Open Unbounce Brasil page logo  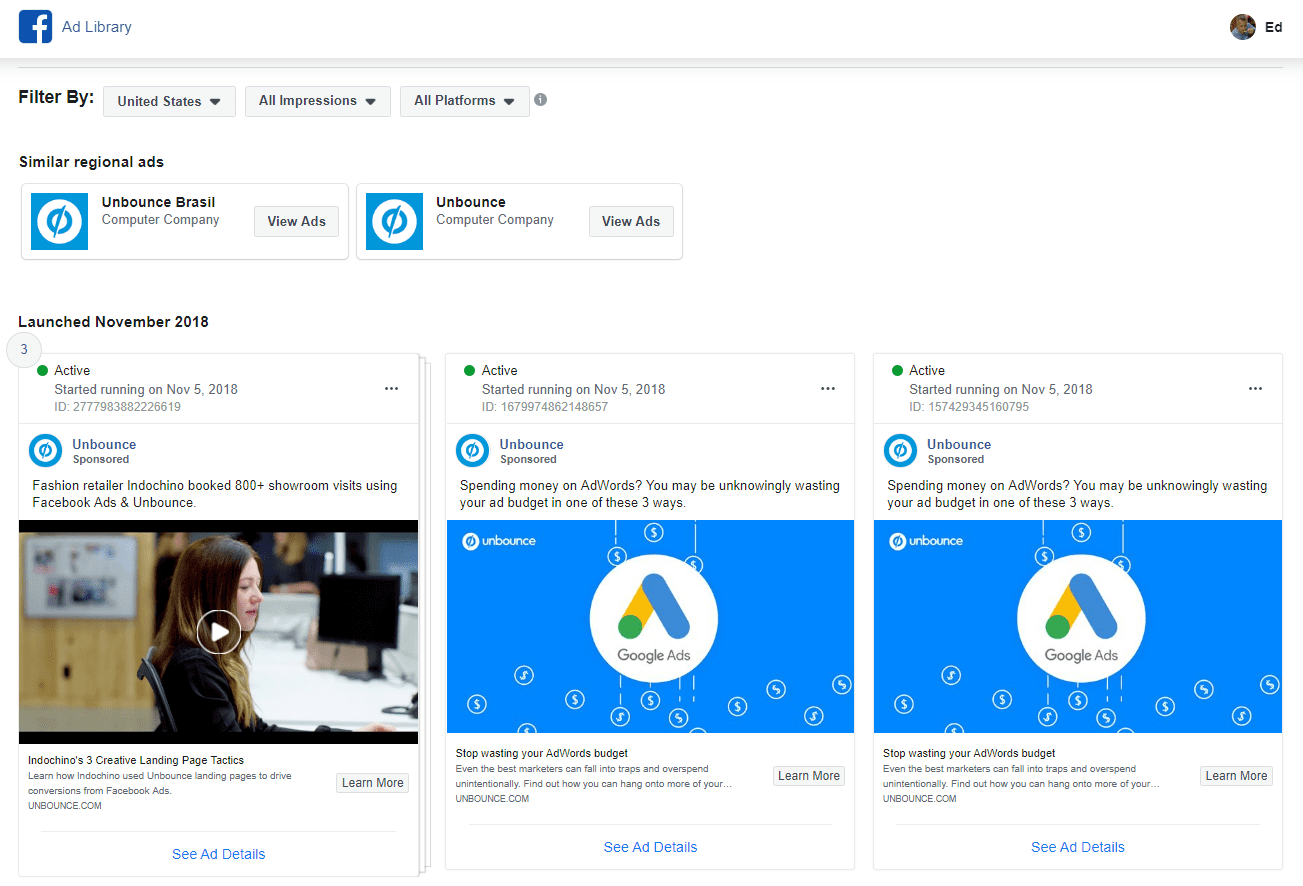[59, 221]
